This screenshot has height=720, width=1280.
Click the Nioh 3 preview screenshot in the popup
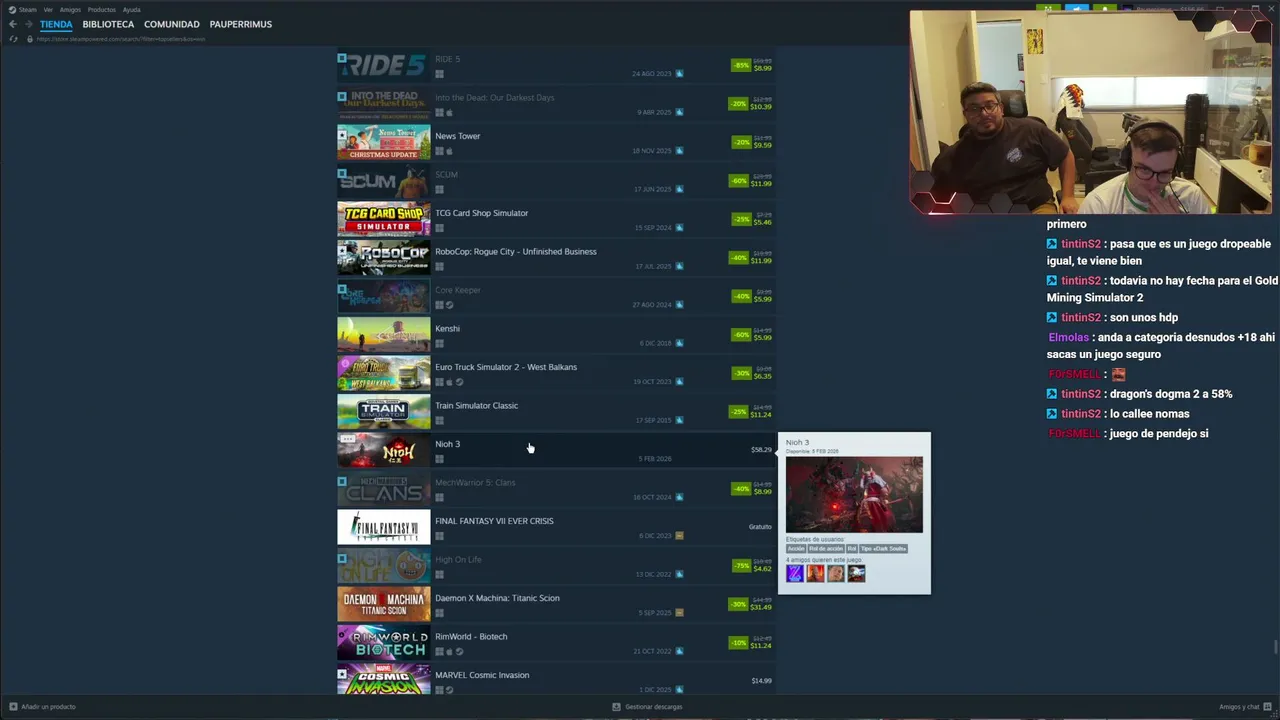pyautogui.click(x=854, y=495)
